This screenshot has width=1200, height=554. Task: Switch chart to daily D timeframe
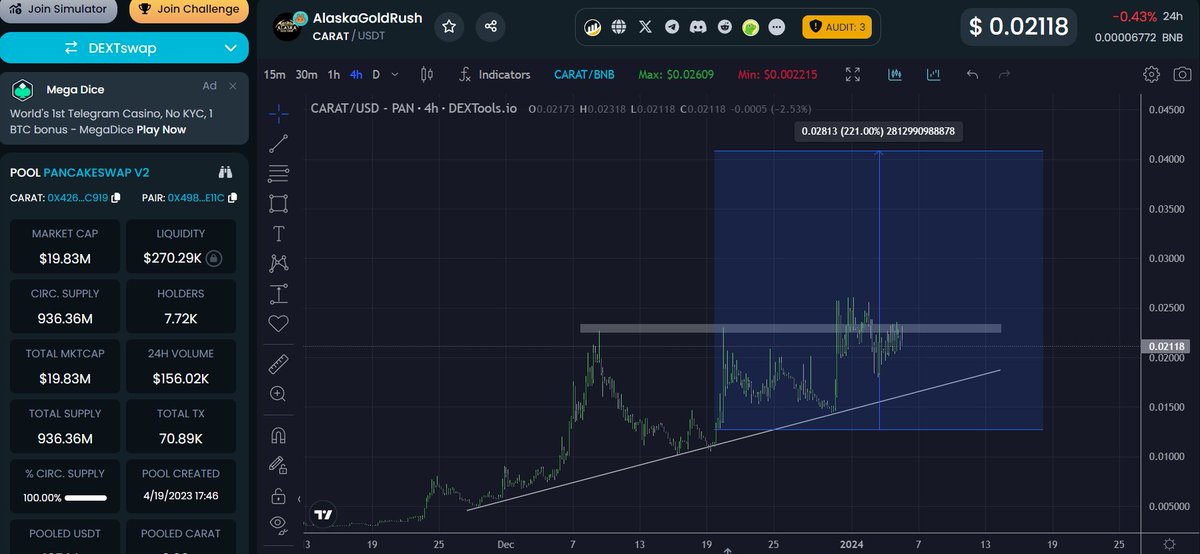click(377, 74)
